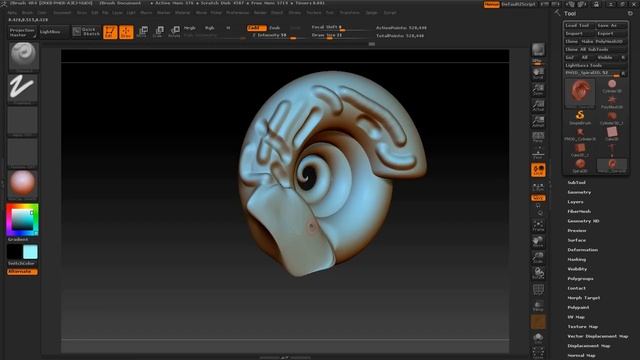640x360 pixels.
Task: Open the Alpha menu
Action: point(12,13)
